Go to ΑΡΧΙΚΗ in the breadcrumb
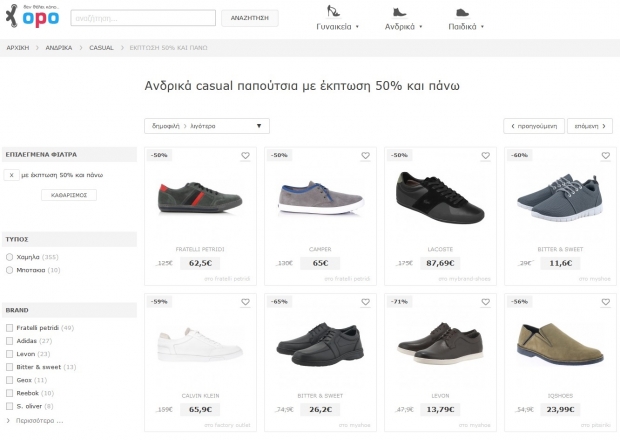 [x=18, y=48]
